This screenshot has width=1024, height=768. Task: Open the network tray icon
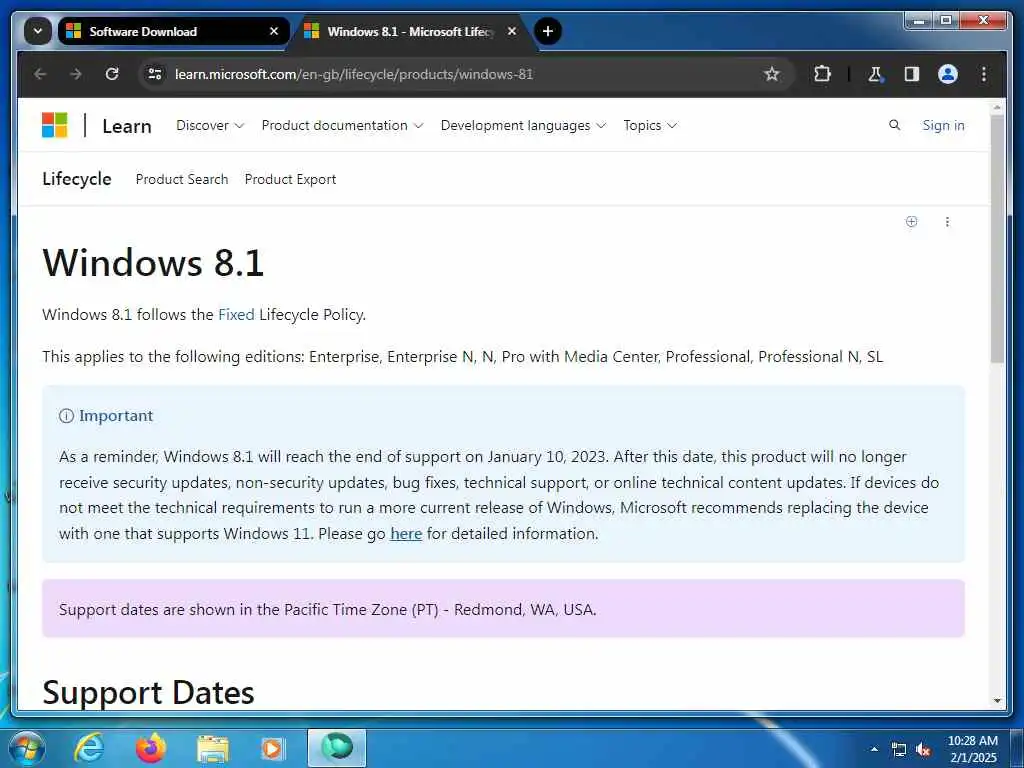click(x=899, y=750)
